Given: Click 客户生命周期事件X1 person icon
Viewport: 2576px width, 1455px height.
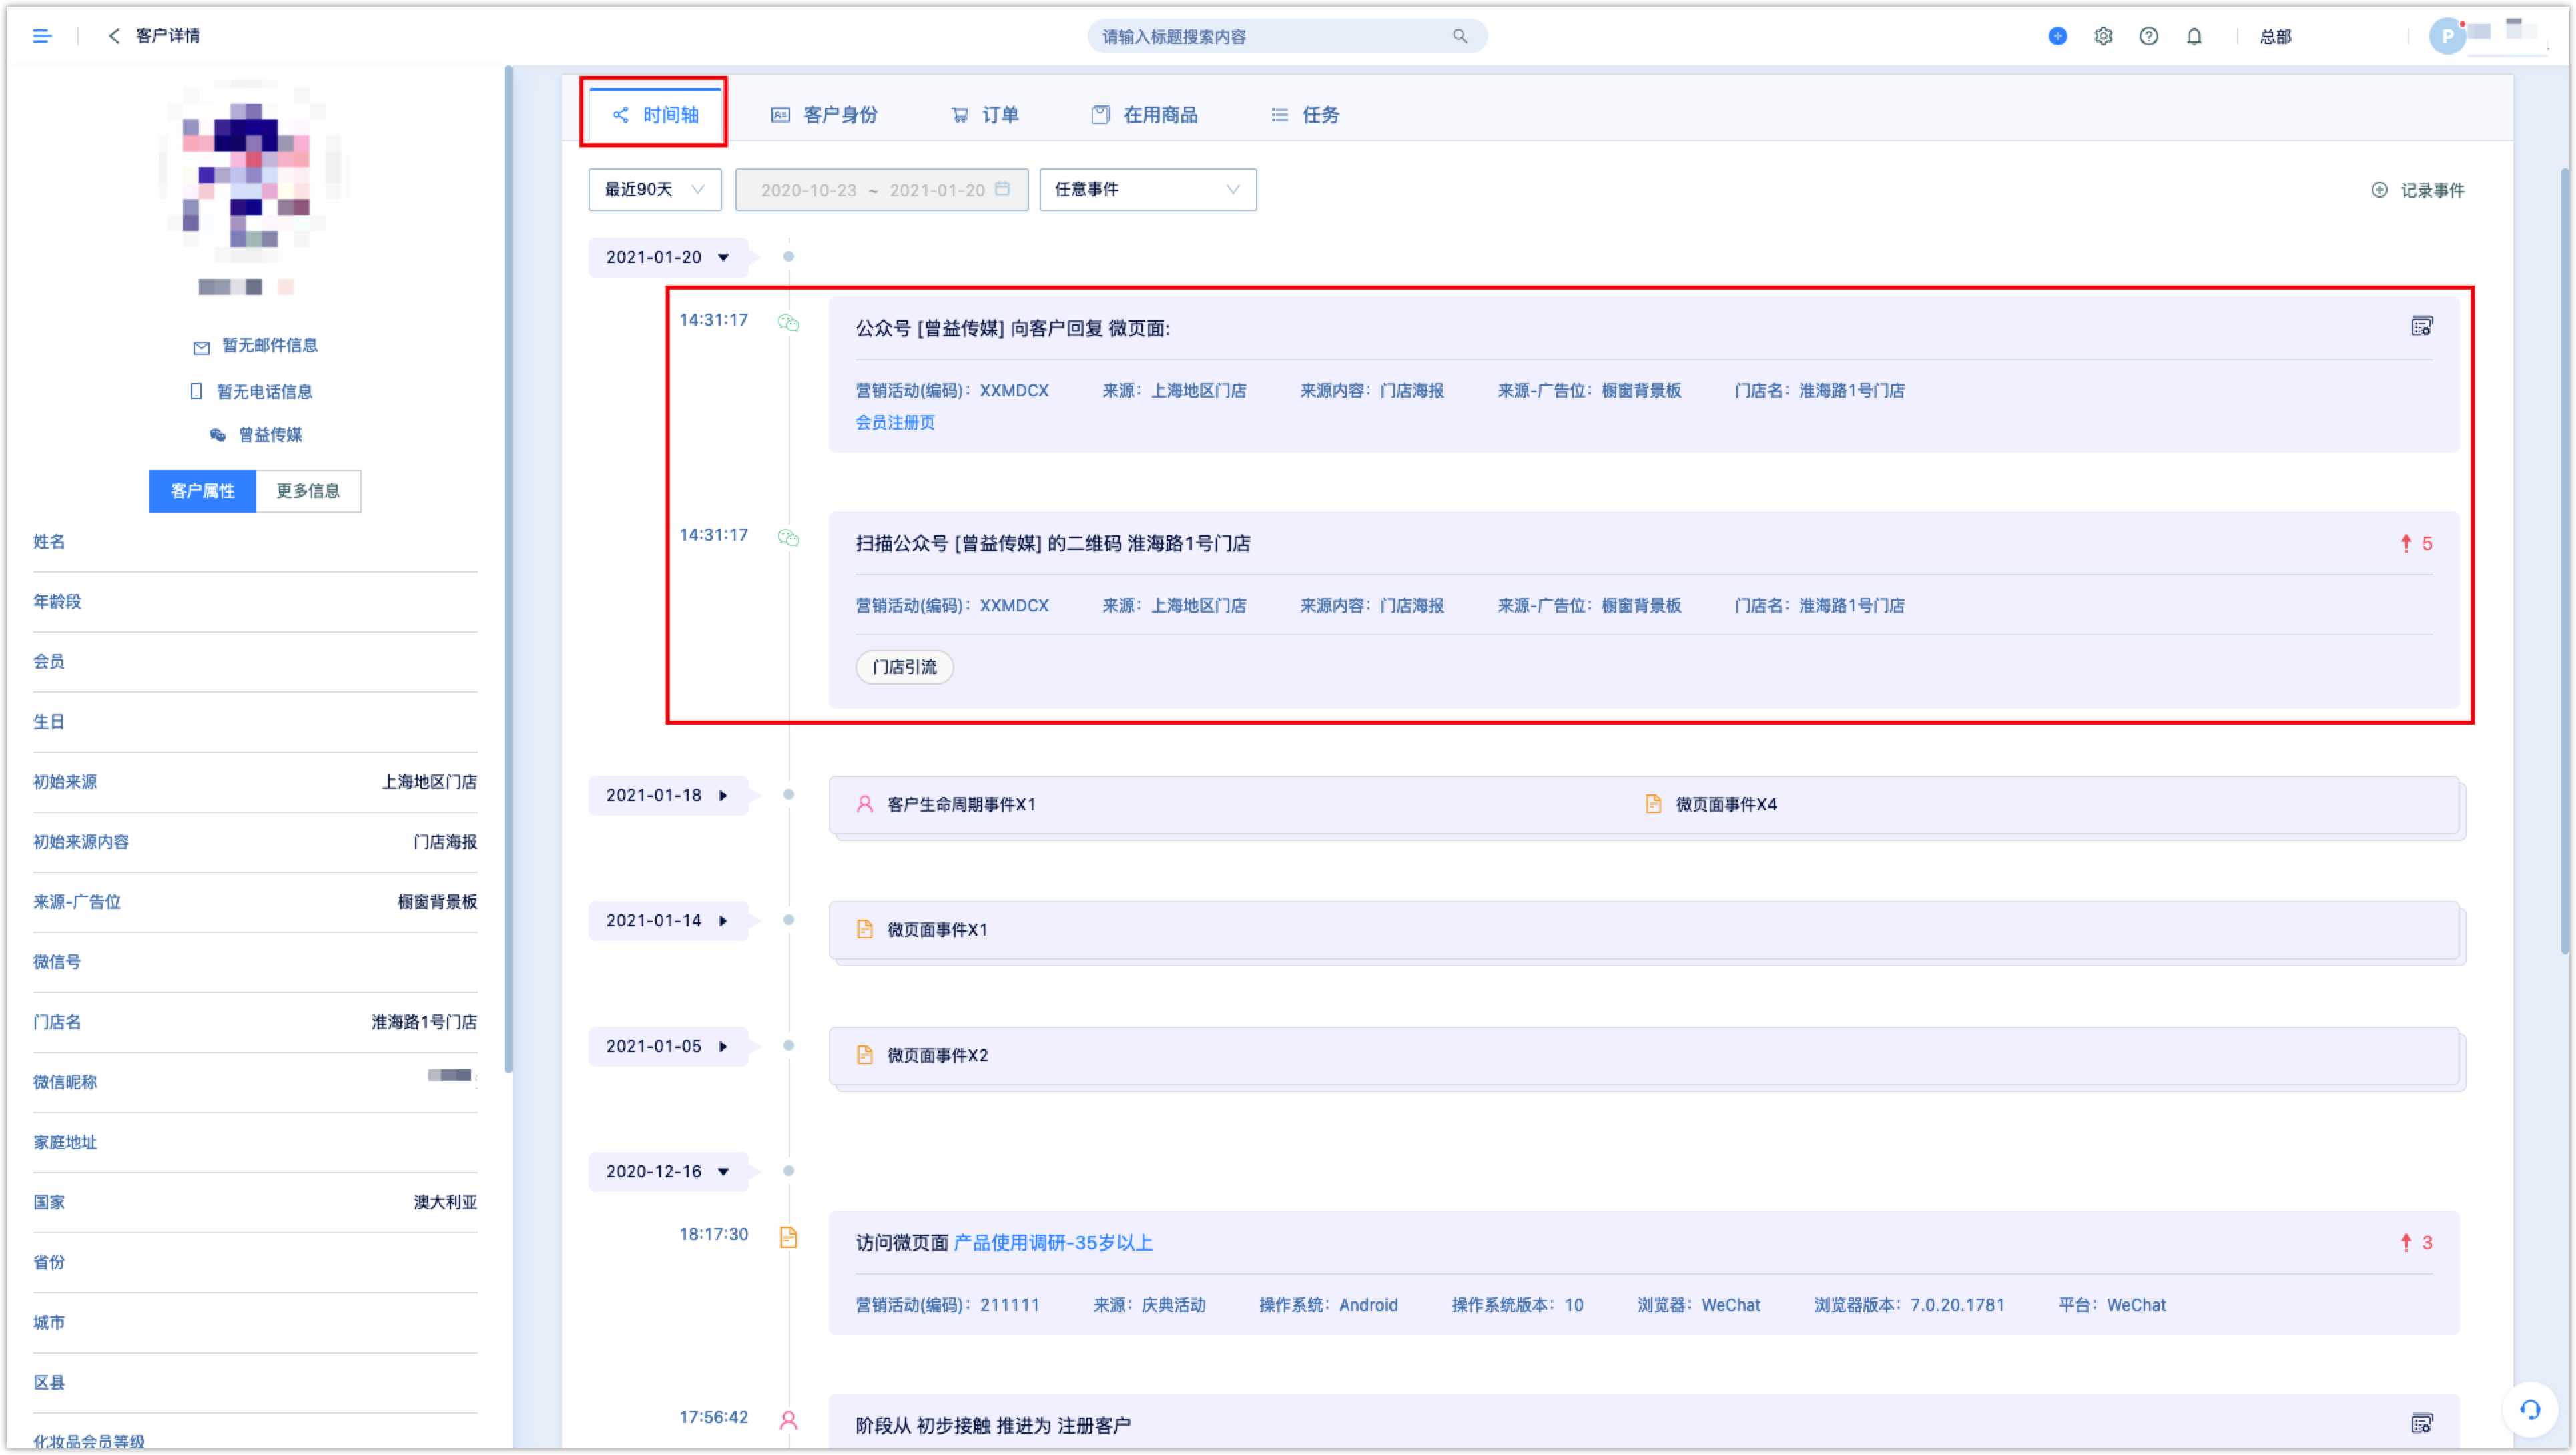Looking at the screenshot, I should point(865,803).
